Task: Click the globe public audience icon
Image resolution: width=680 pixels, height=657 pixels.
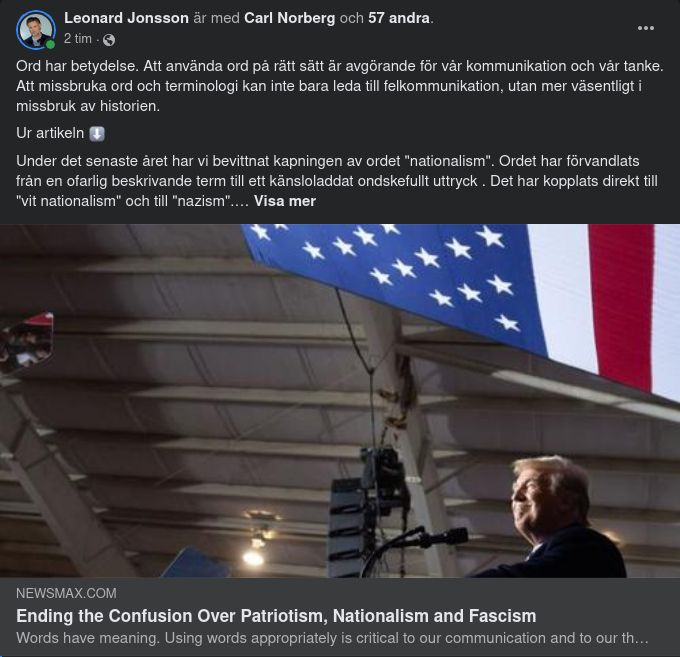Action: (109, 39)
